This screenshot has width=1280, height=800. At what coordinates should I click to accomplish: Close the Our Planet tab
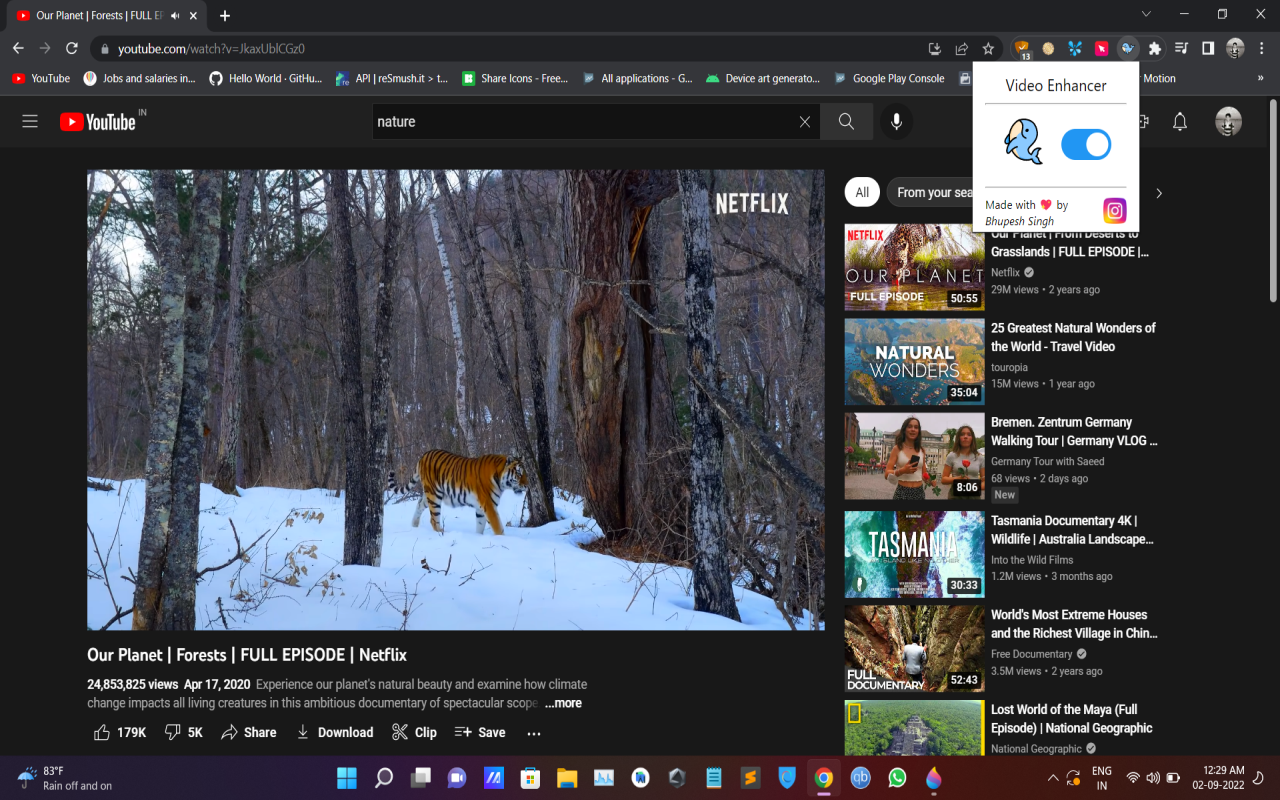tap(193, 16)
